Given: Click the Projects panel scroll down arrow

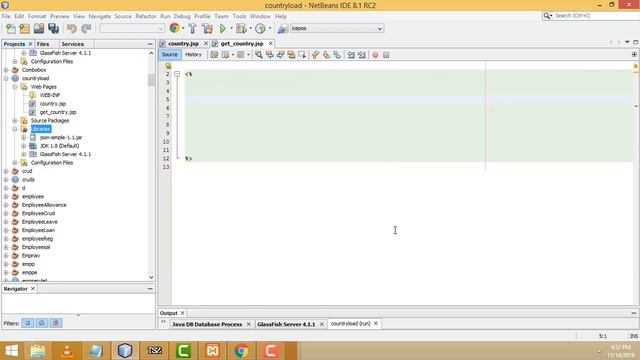Looking at the screenshot, I should pos(151,277).
